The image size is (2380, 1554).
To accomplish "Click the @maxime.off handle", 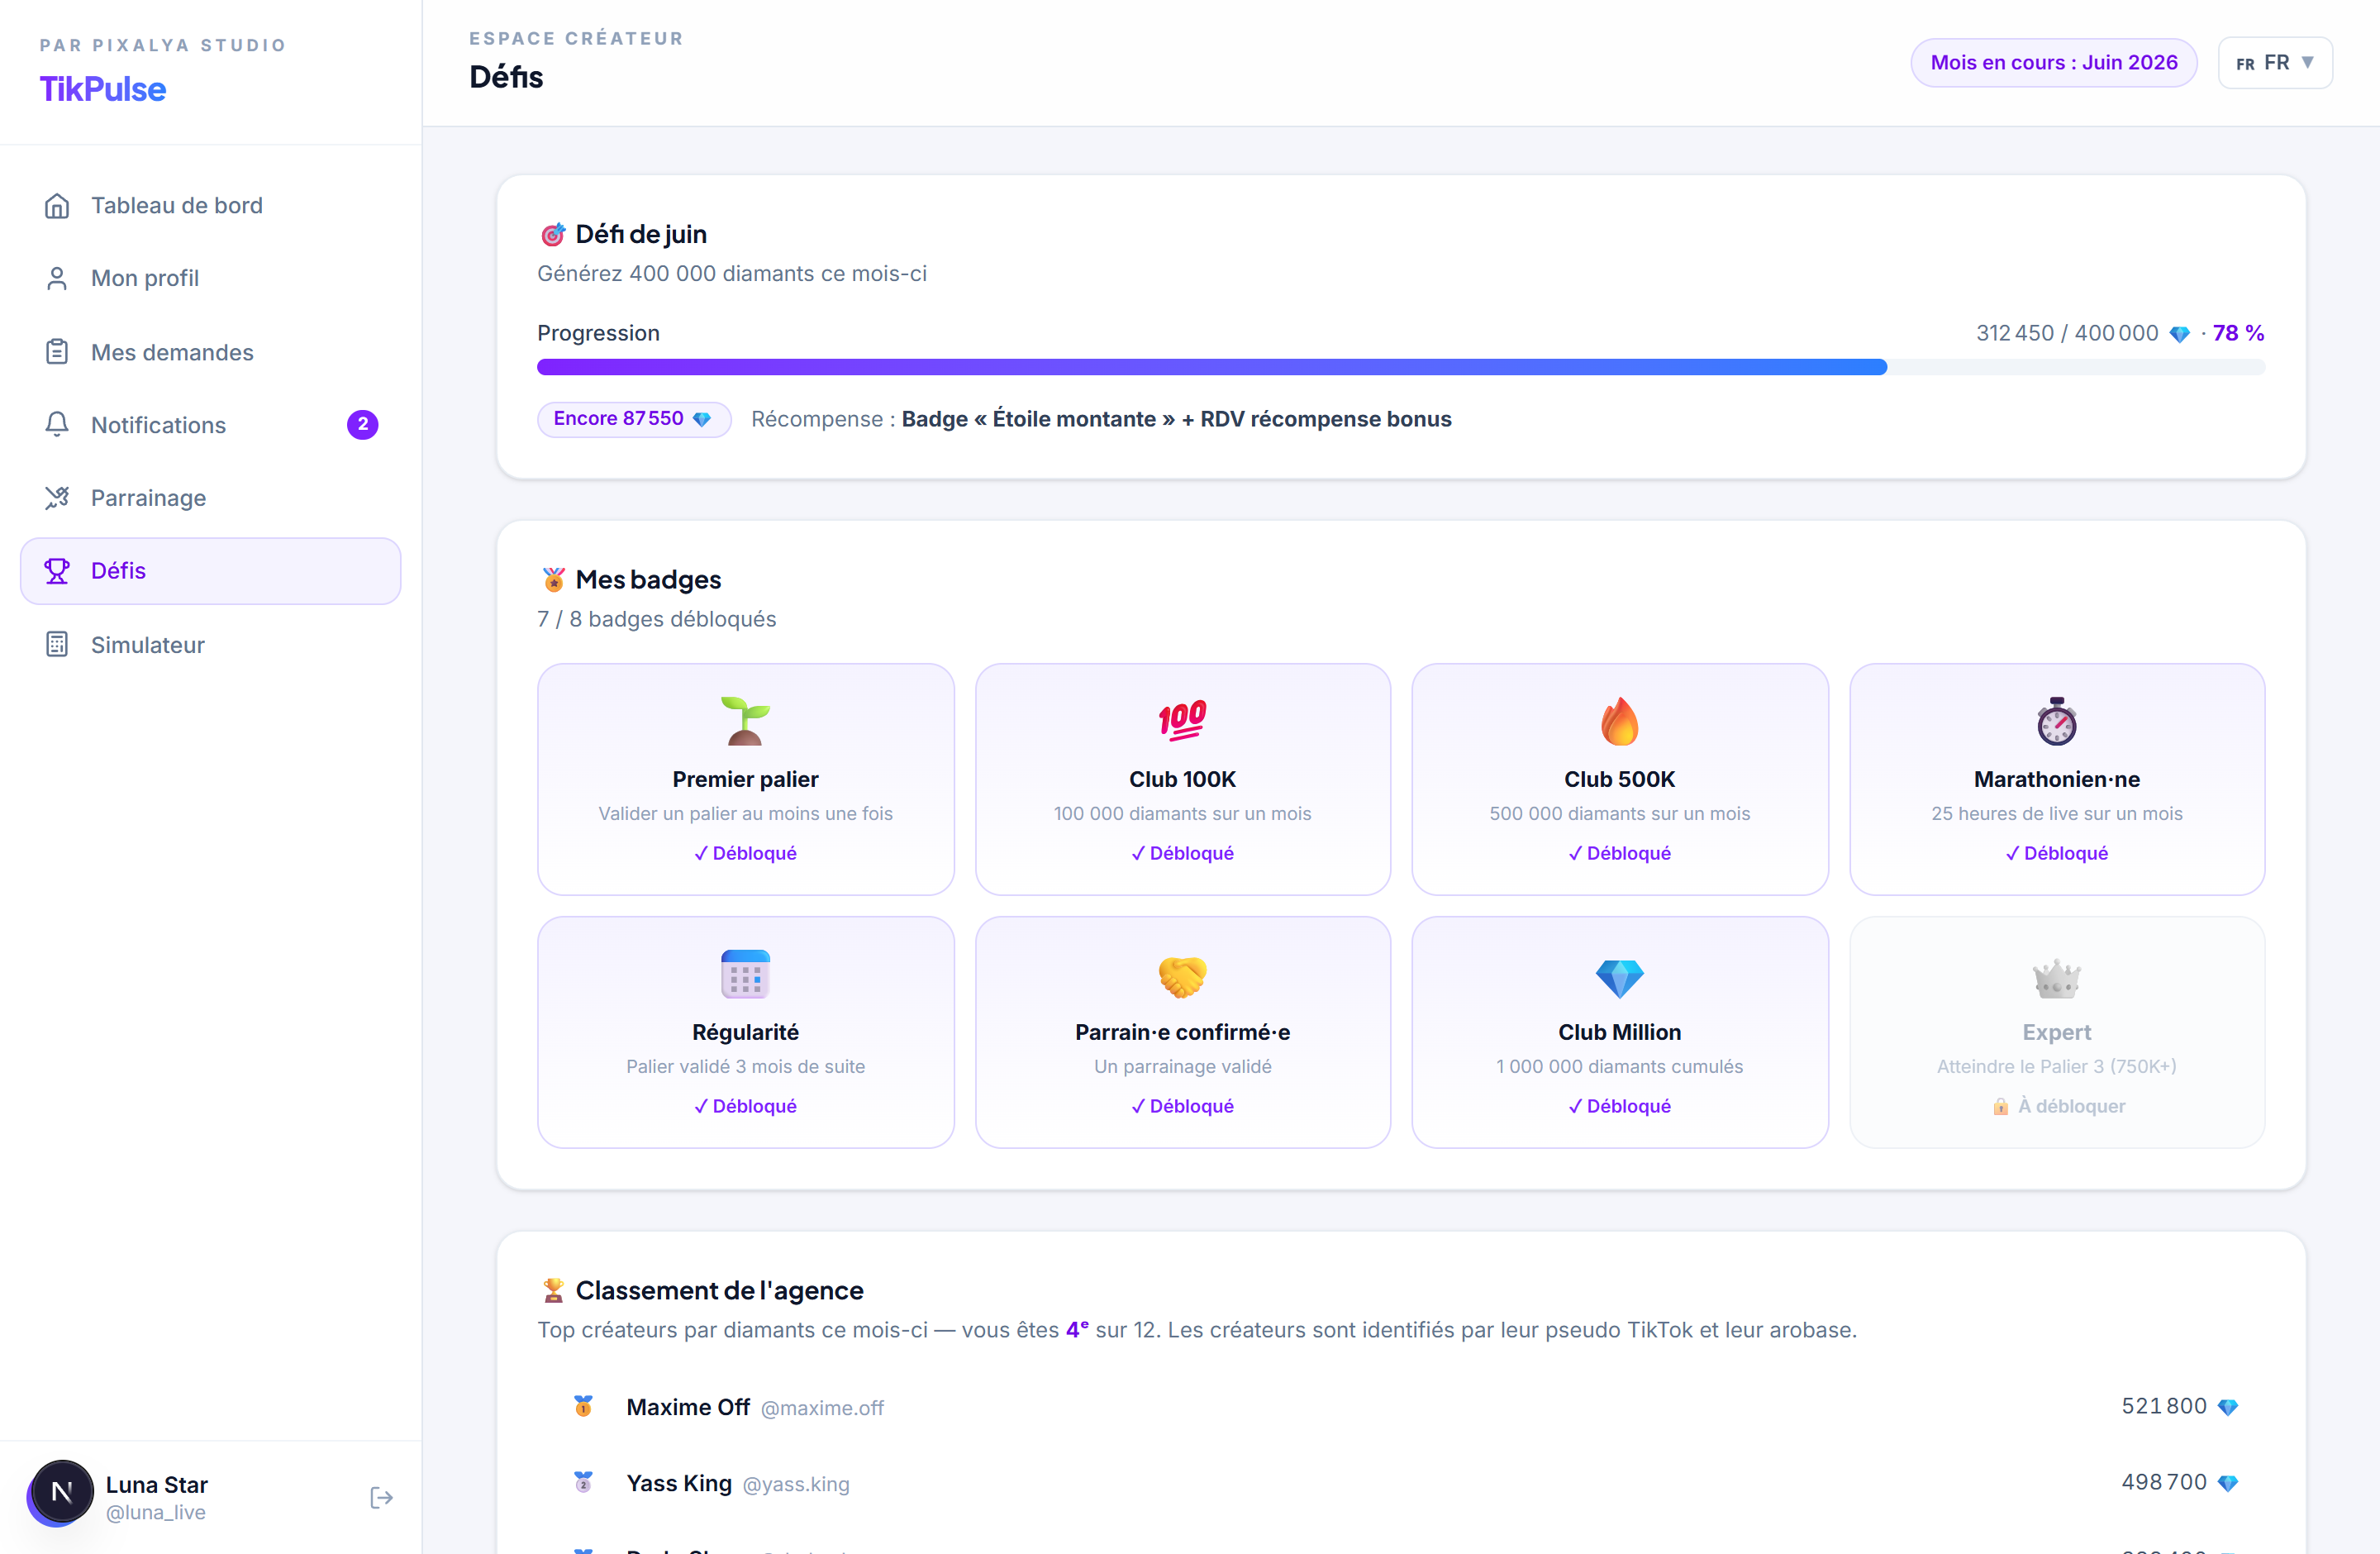I will (822, 1408).
